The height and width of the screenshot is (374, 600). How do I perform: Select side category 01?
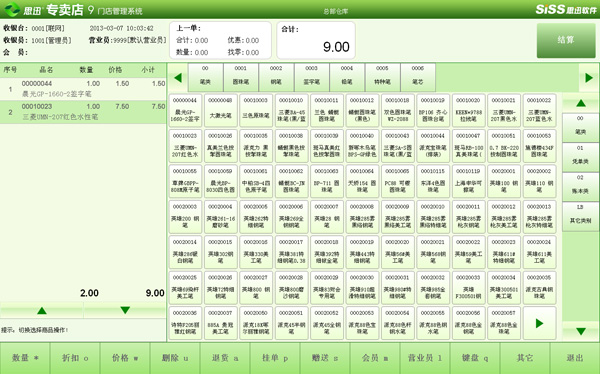click(x=580, y=157)
